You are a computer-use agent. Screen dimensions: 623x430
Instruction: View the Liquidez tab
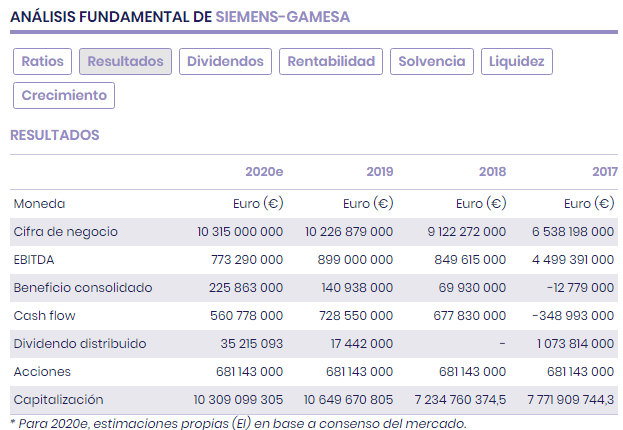coord(517,62)
